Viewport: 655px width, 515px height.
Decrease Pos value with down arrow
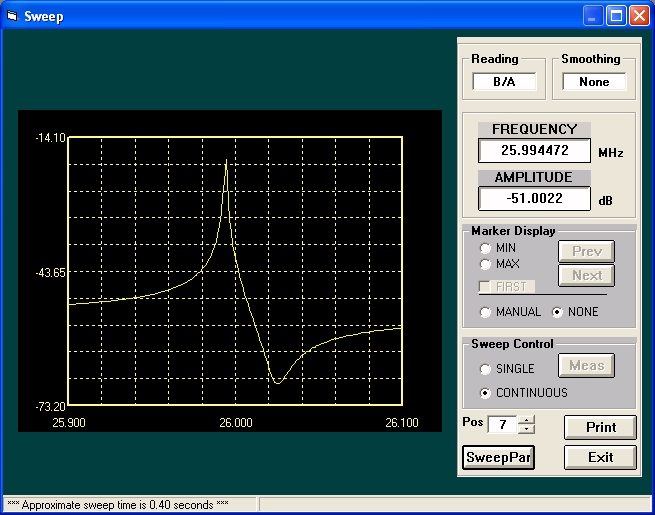click(x=527, y=429)
